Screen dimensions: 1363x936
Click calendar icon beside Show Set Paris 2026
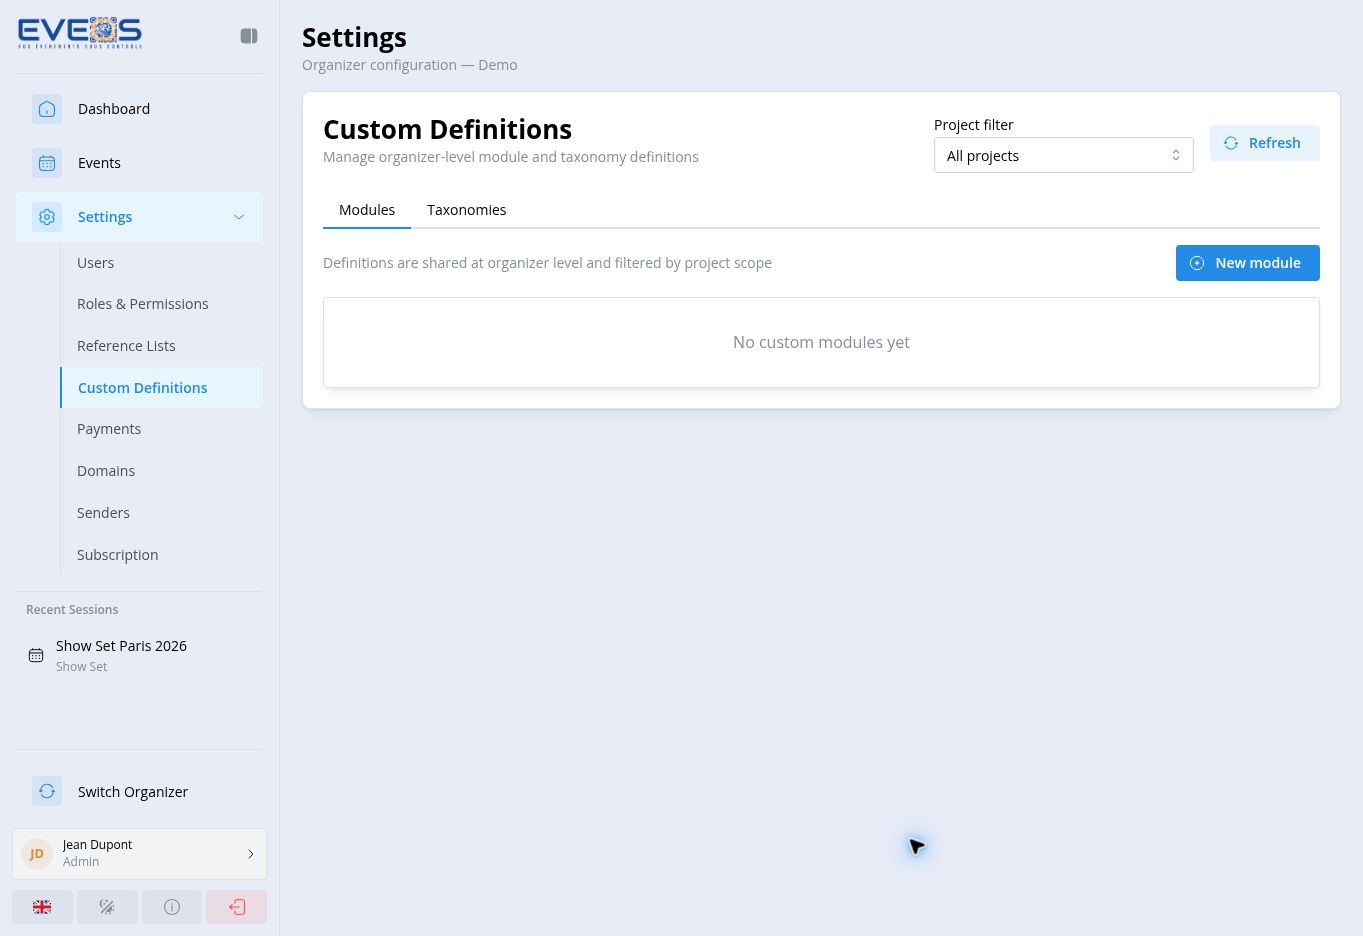point(36,655)
